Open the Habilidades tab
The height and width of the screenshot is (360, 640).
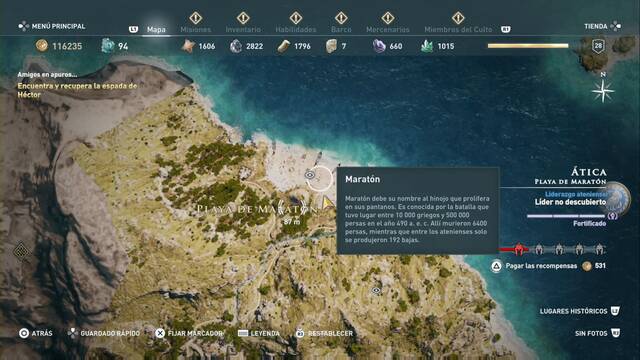tap(296, 29)
